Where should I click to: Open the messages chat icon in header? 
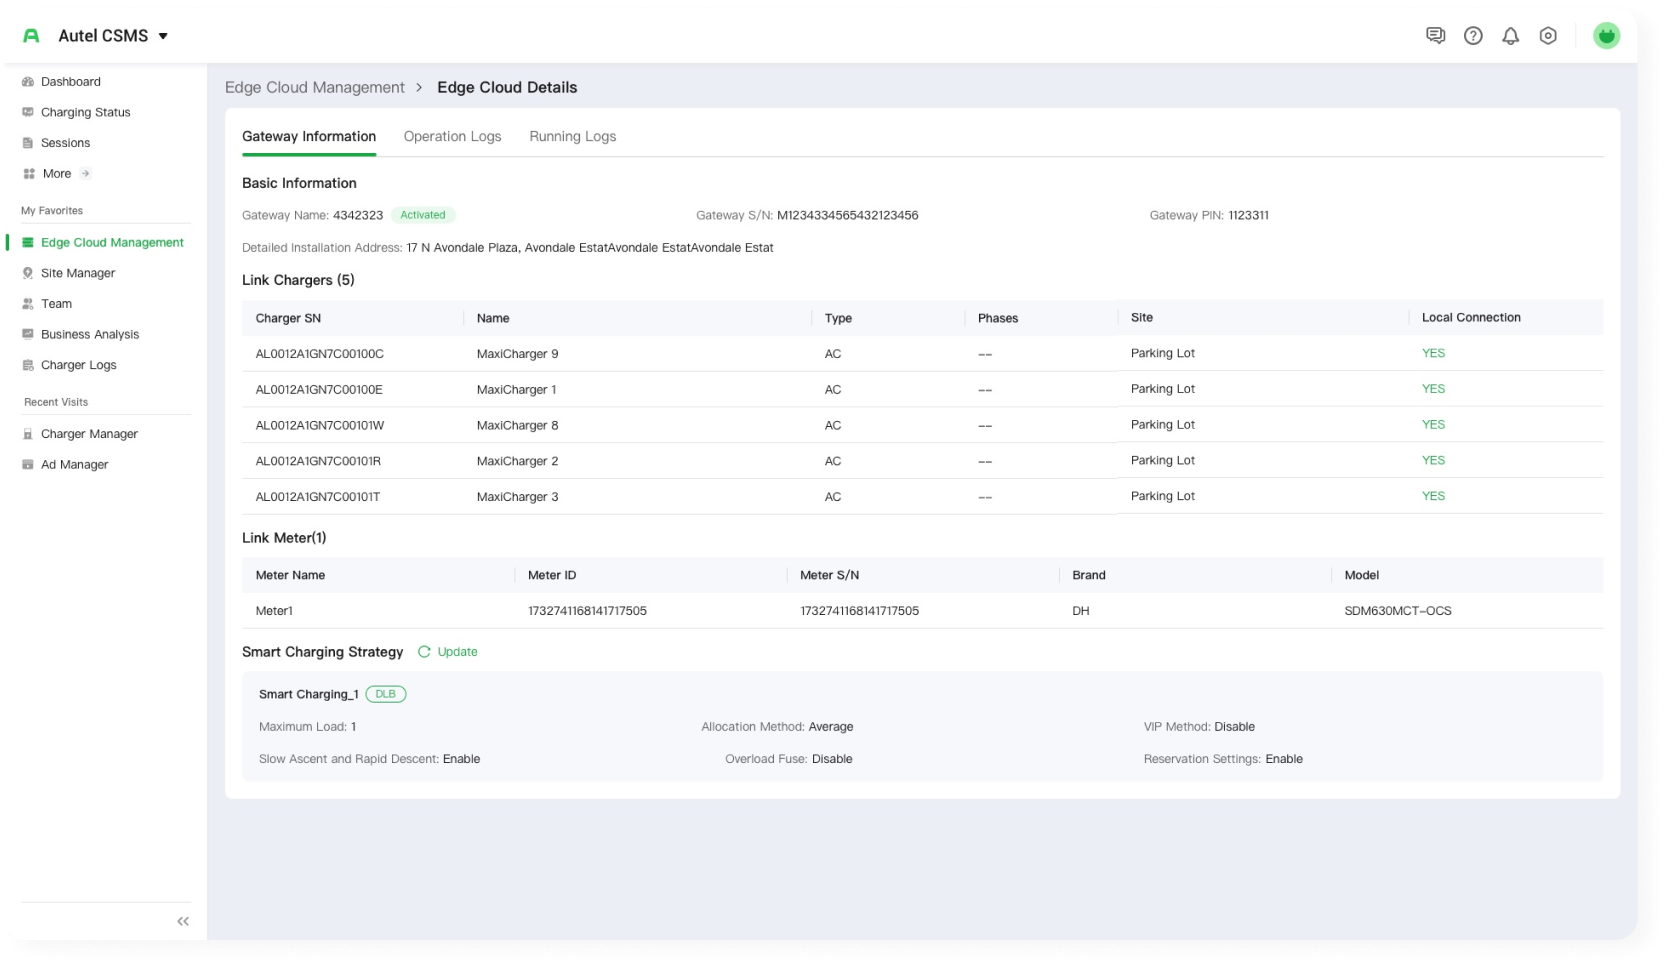coord(1435,36)
